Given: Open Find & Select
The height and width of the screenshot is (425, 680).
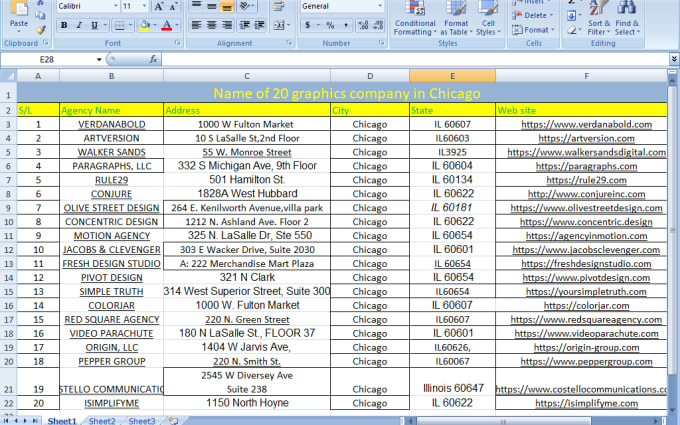Looking at the screenshot, I should point(627,18).
